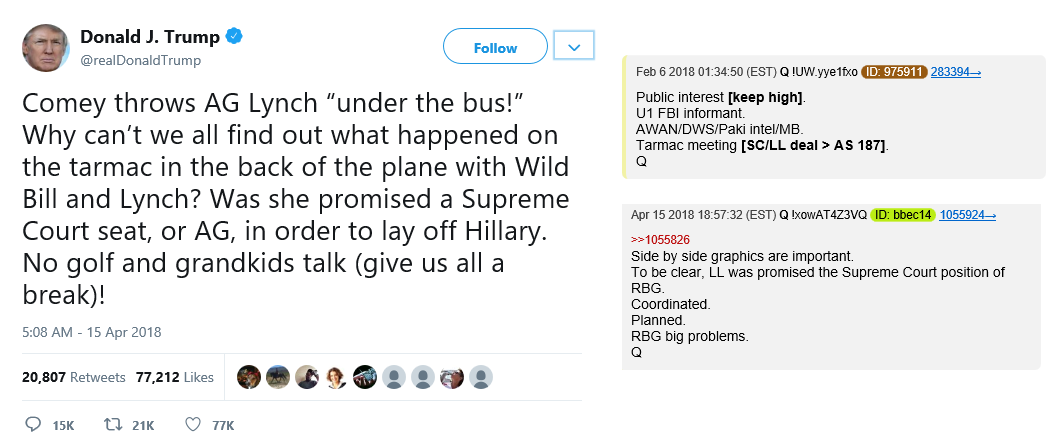
Task: Click the reply speech bubble icon
Action: click(32, 424)
